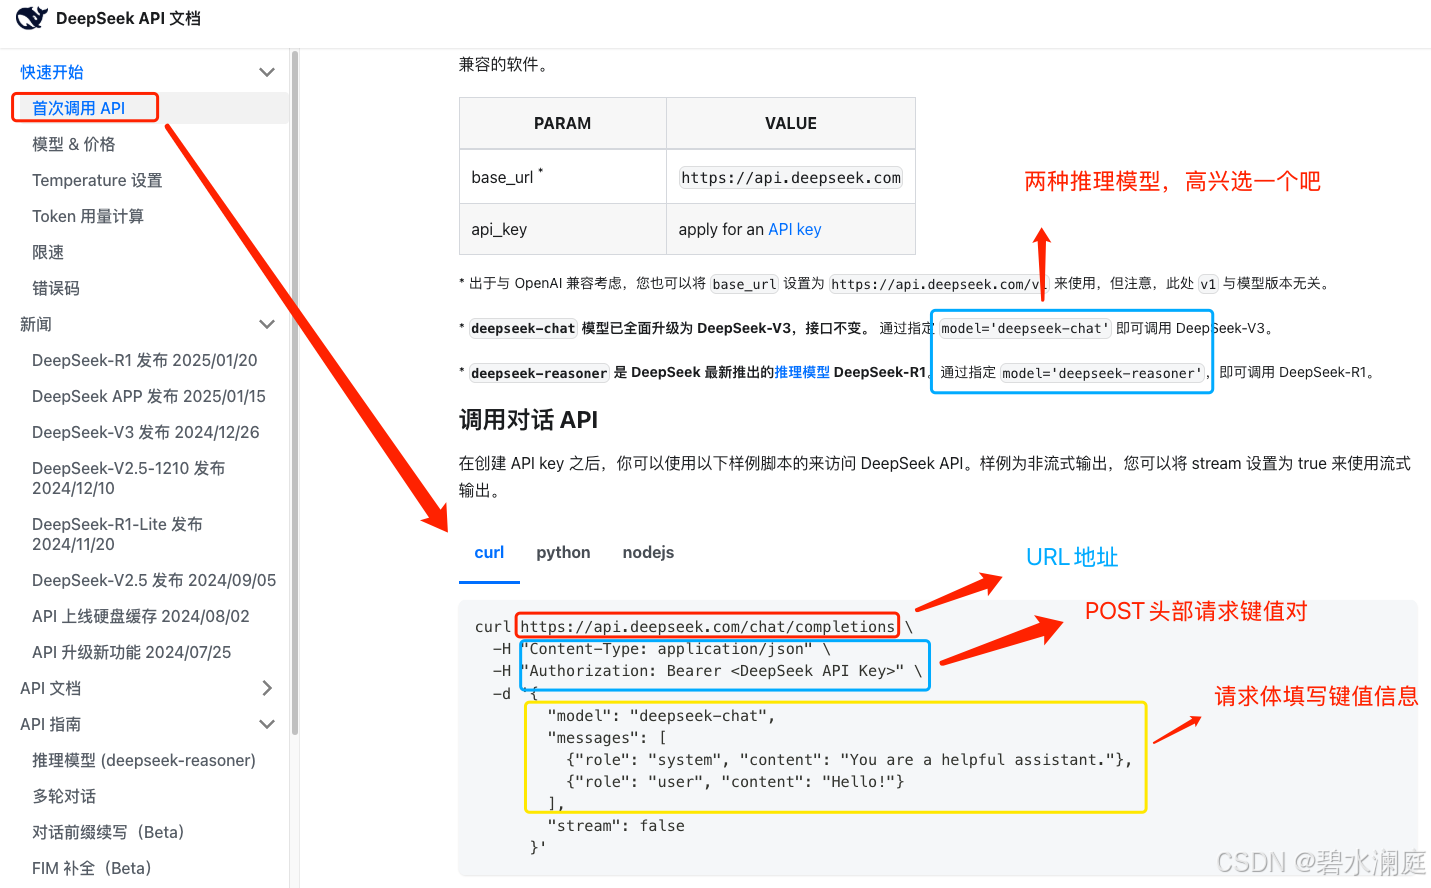Expand the API 文档 section chevron

[x=267, y=688]
